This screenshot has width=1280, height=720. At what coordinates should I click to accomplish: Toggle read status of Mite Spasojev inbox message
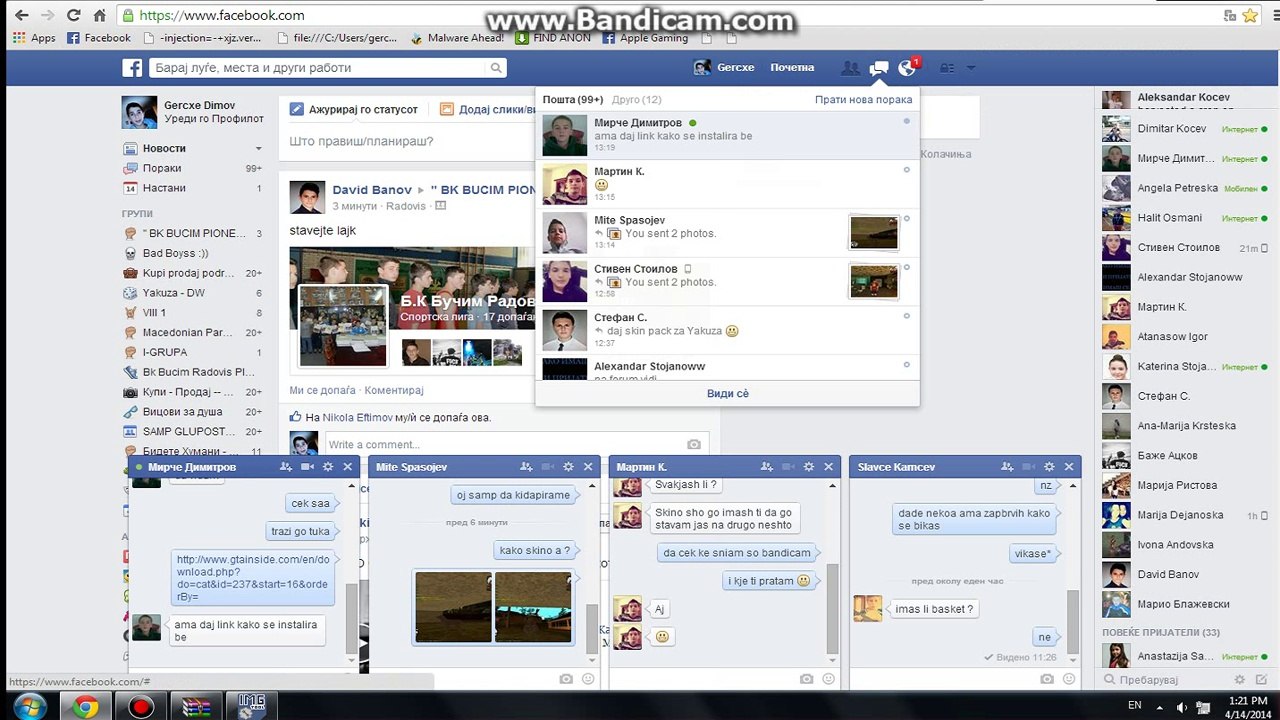(x=907, y=219)
